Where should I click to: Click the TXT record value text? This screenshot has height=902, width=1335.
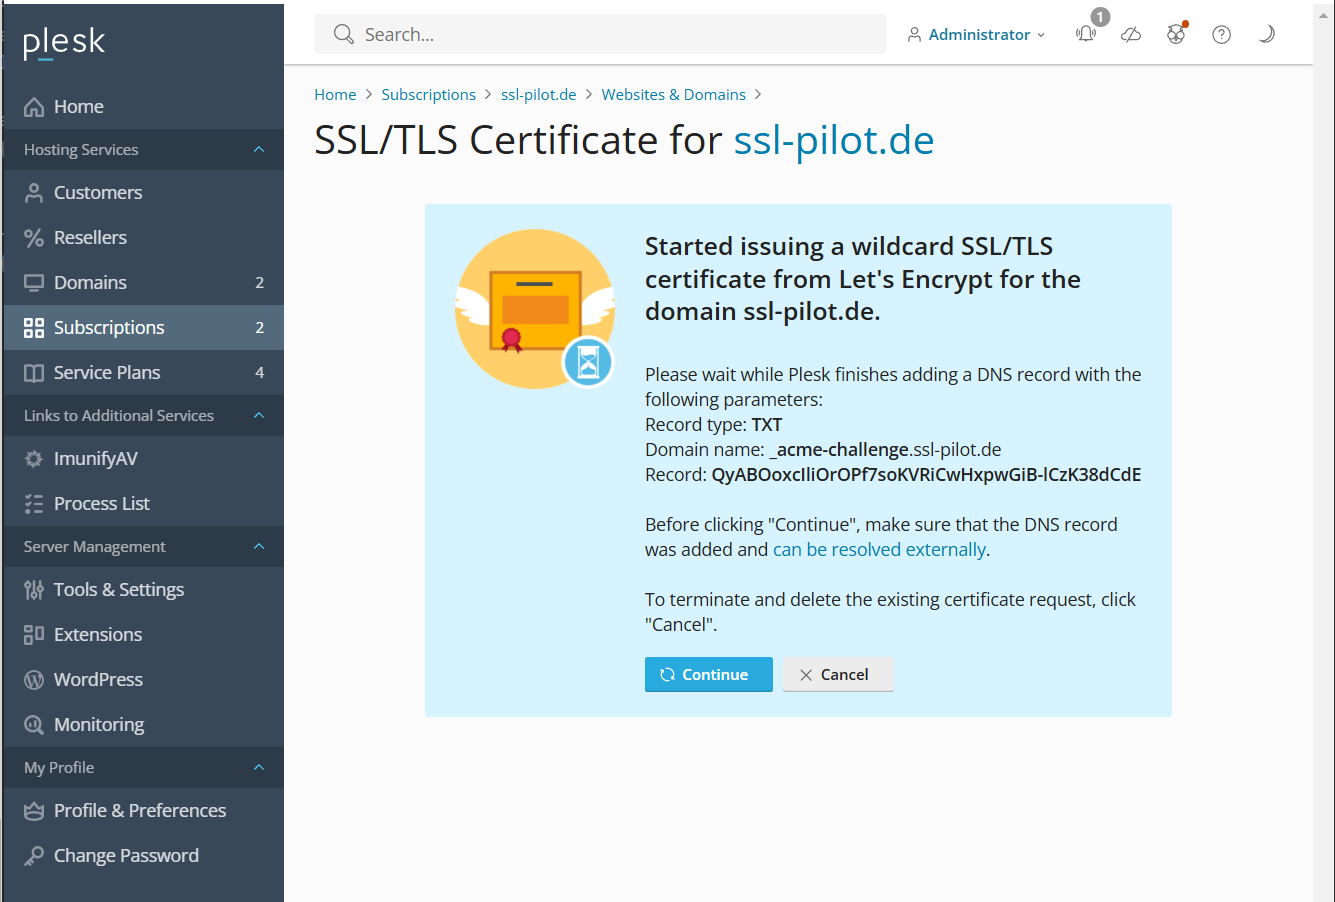(x=926, y=475)
